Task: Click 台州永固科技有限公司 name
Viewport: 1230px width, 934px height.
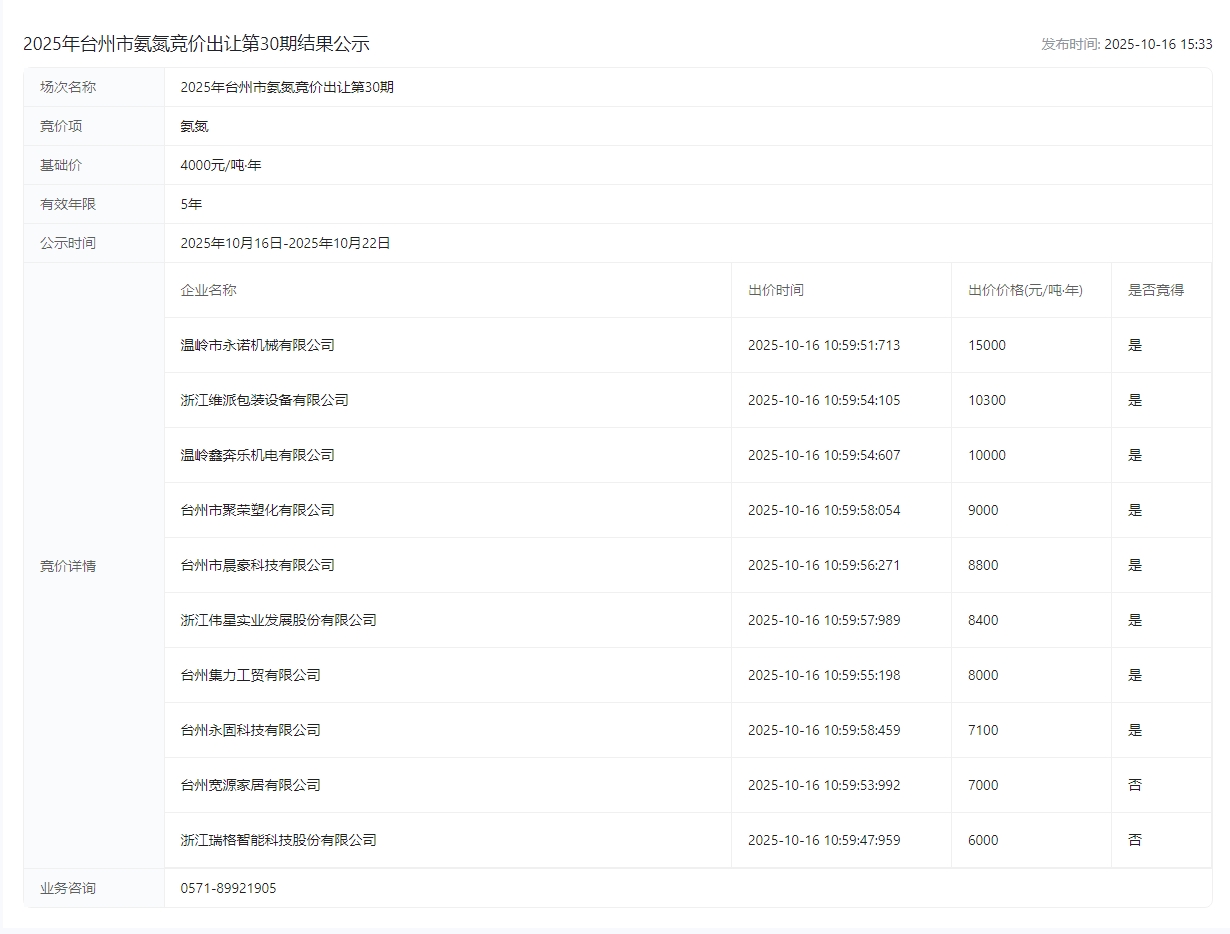Action: click(x=250, y=730)
